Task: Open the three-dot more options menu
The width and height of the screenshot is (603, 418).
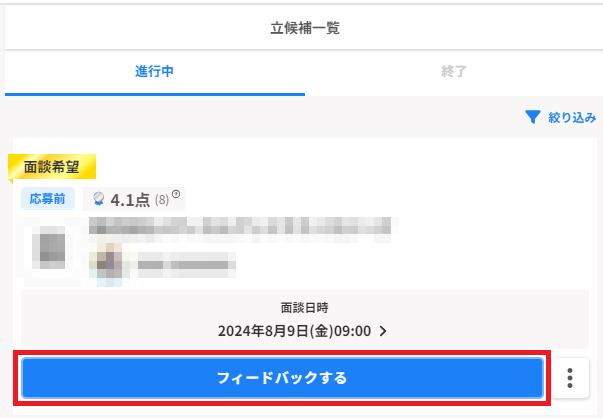Action: pos(570,378)
